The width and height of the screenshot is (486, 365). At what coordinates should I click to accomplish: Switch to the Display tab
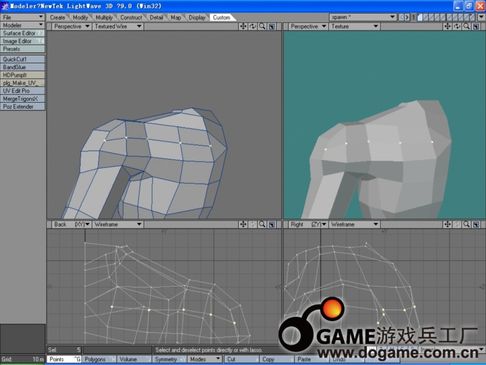pyautogui.click(x=197, y=17)
